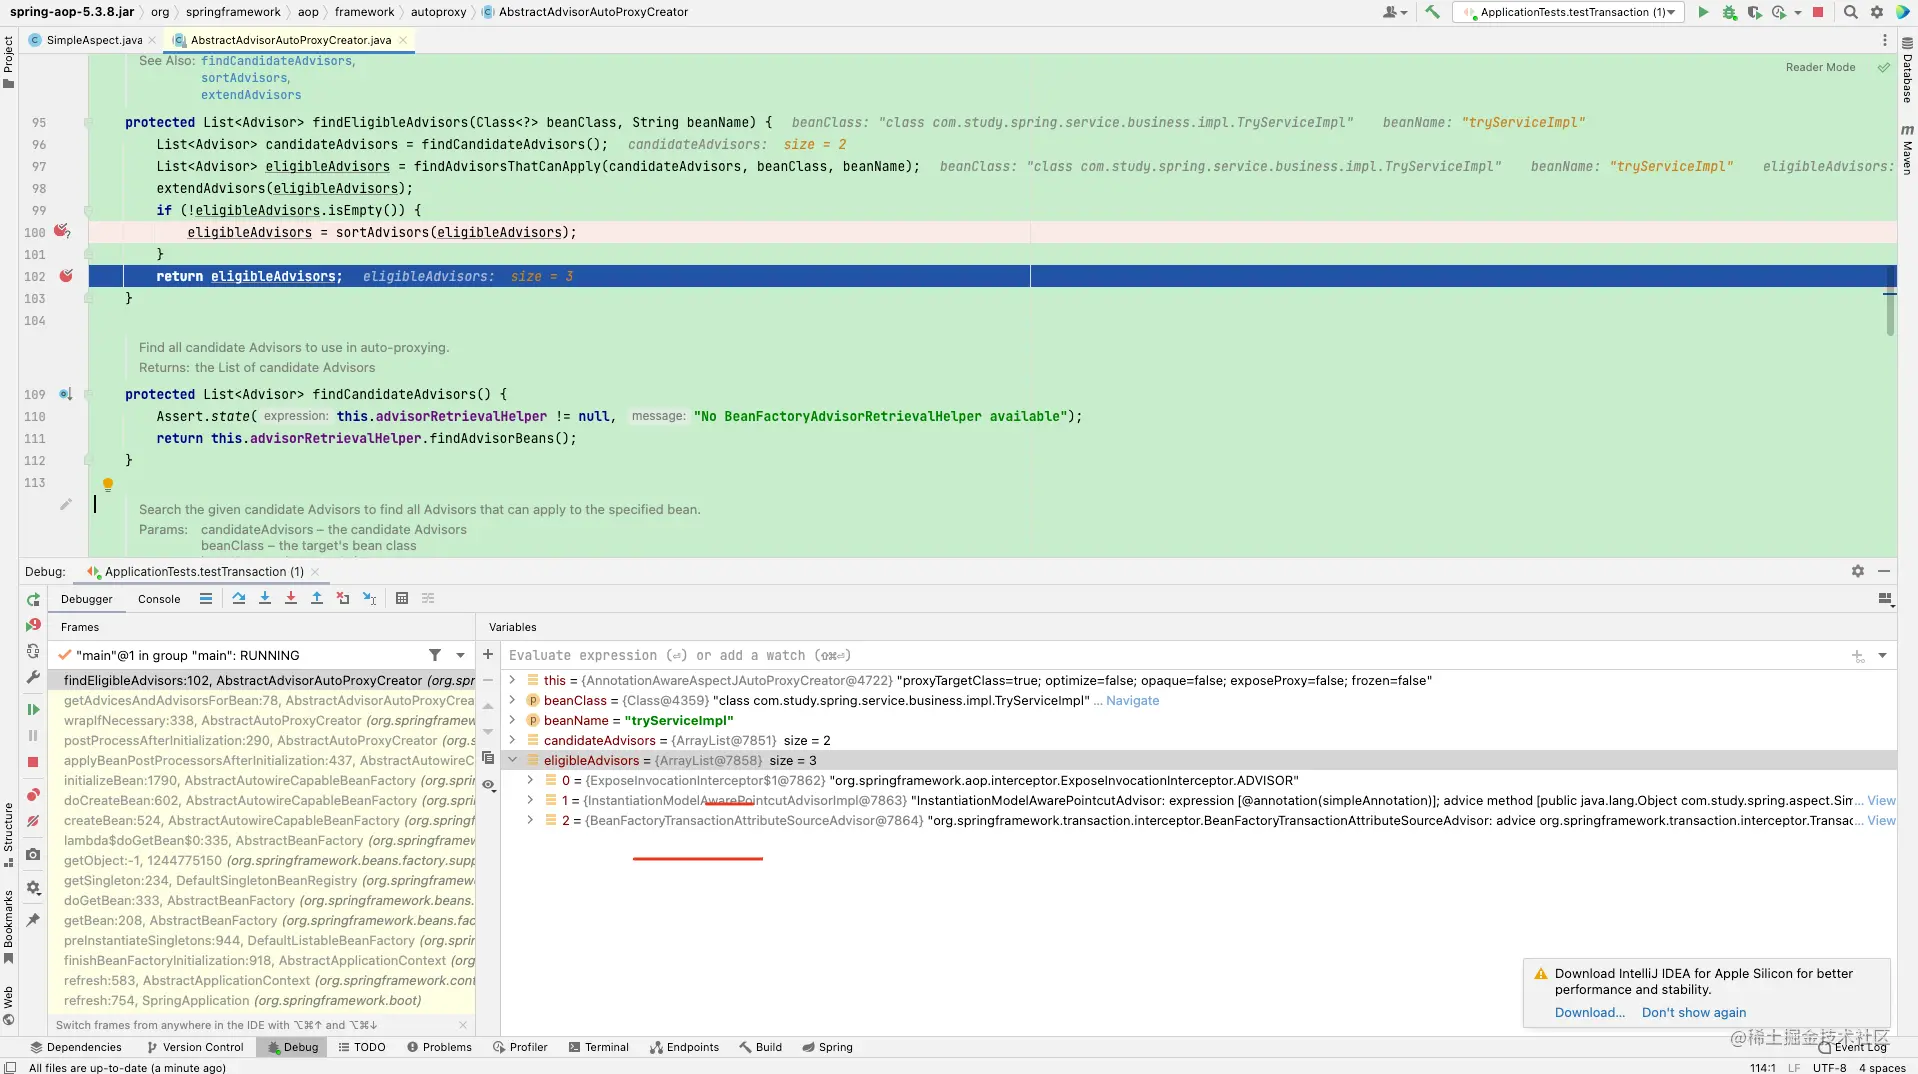Switch to the SimpleAspect.java editor tab

[94, 40]
